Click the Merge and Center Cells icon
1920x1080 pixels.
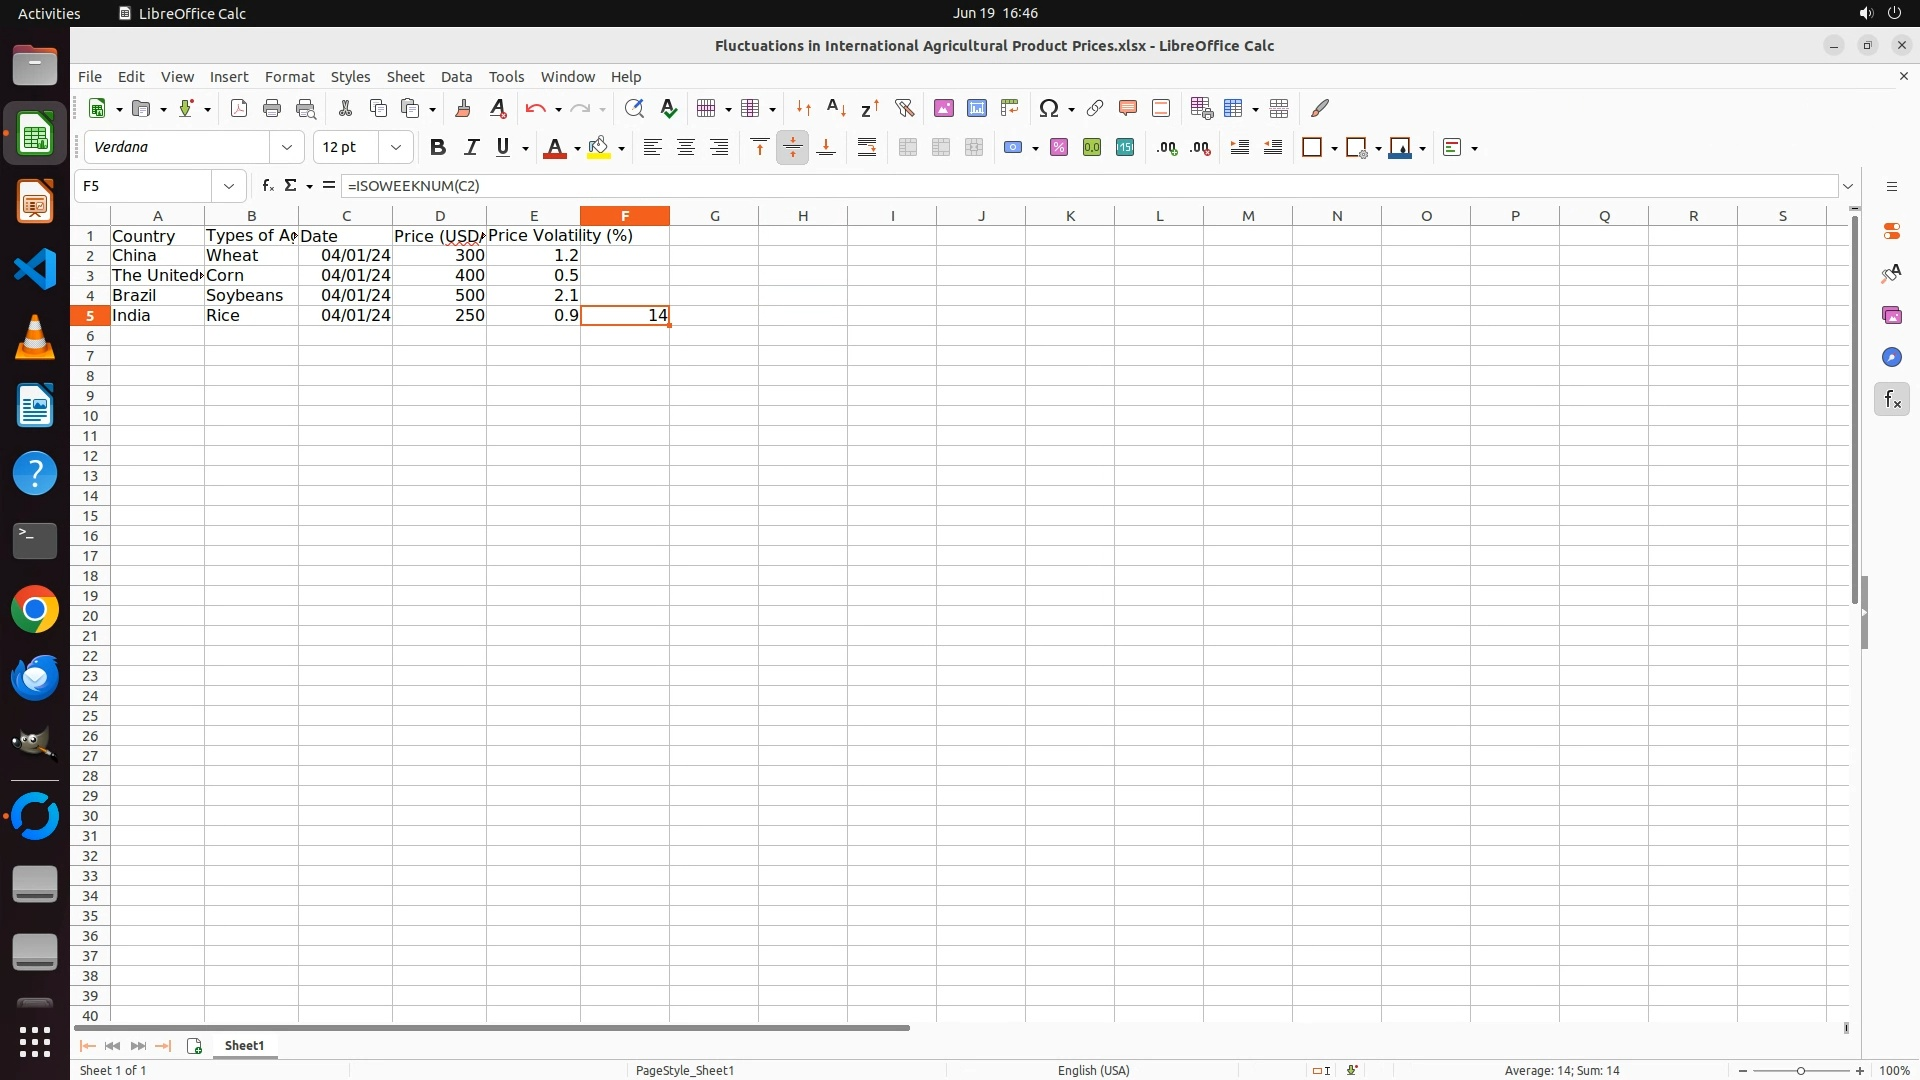point(907,148)
